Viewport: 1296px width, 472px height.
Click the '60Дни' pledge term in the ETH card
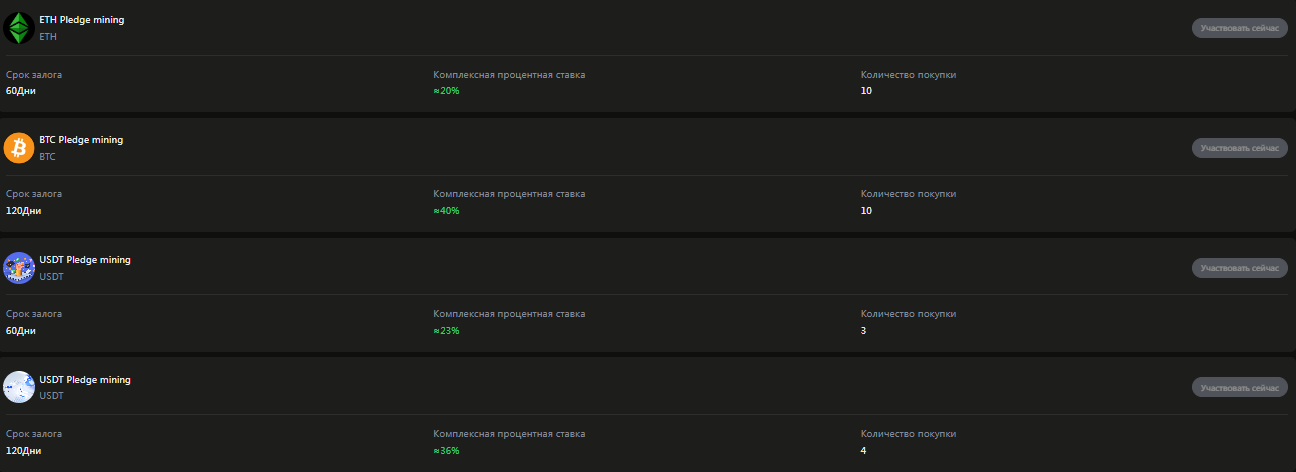pos(20,91)
